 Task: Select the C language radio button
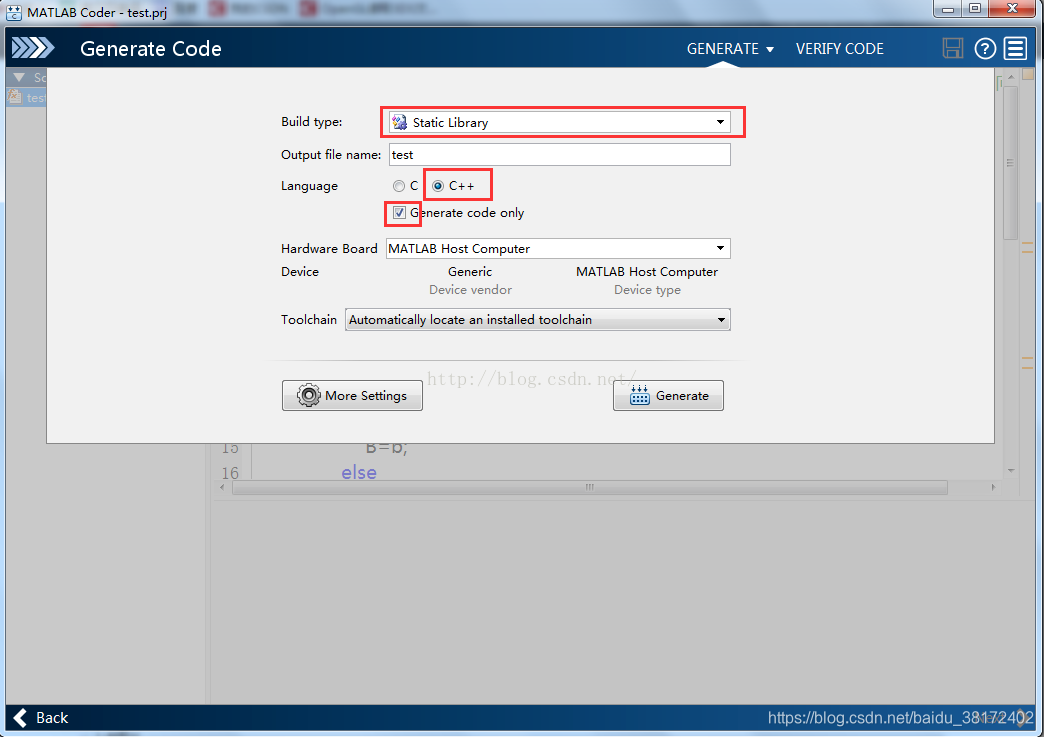[399, 186]
